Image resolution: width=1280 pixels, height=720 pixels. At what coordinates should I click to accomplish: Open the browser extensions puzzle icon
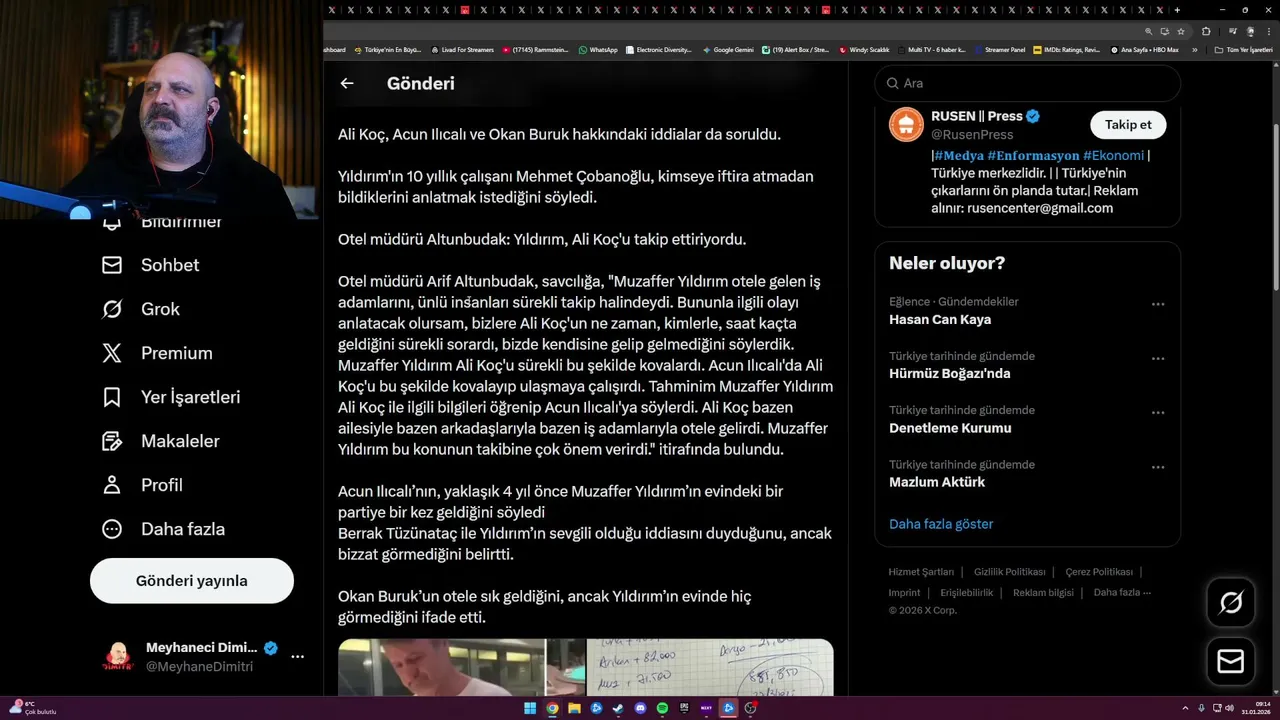click(x=1206, y=31)
